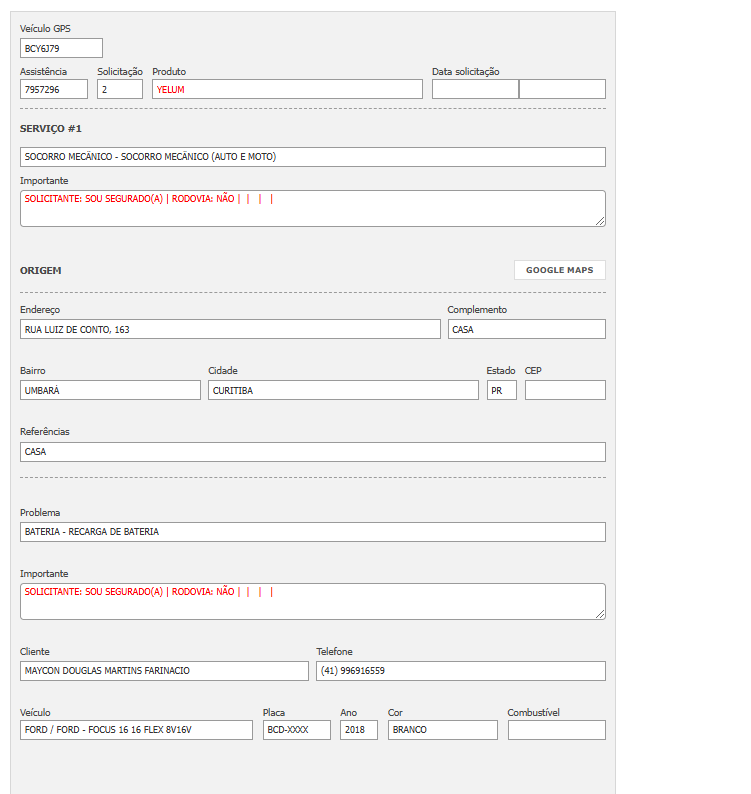Click the Cidade field with CURITIBA
751x794 pixels.
point(343,390)
